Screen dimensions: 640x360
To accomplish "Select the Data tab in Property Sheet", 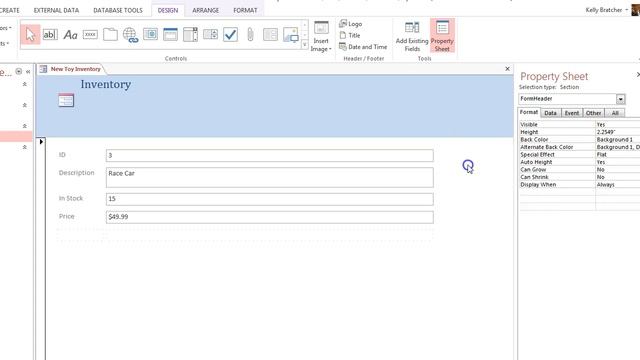I will pos(551,113).
